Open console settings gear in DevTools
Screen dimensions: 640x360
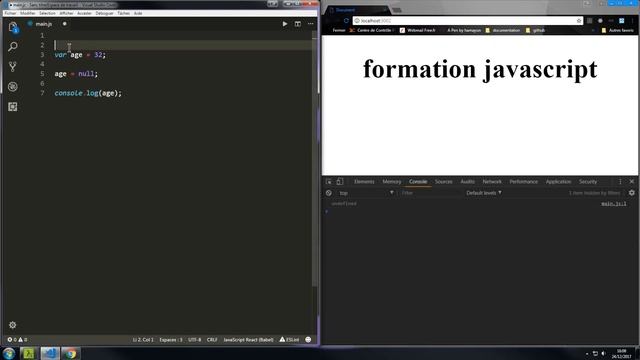click(x=632, y=193)
